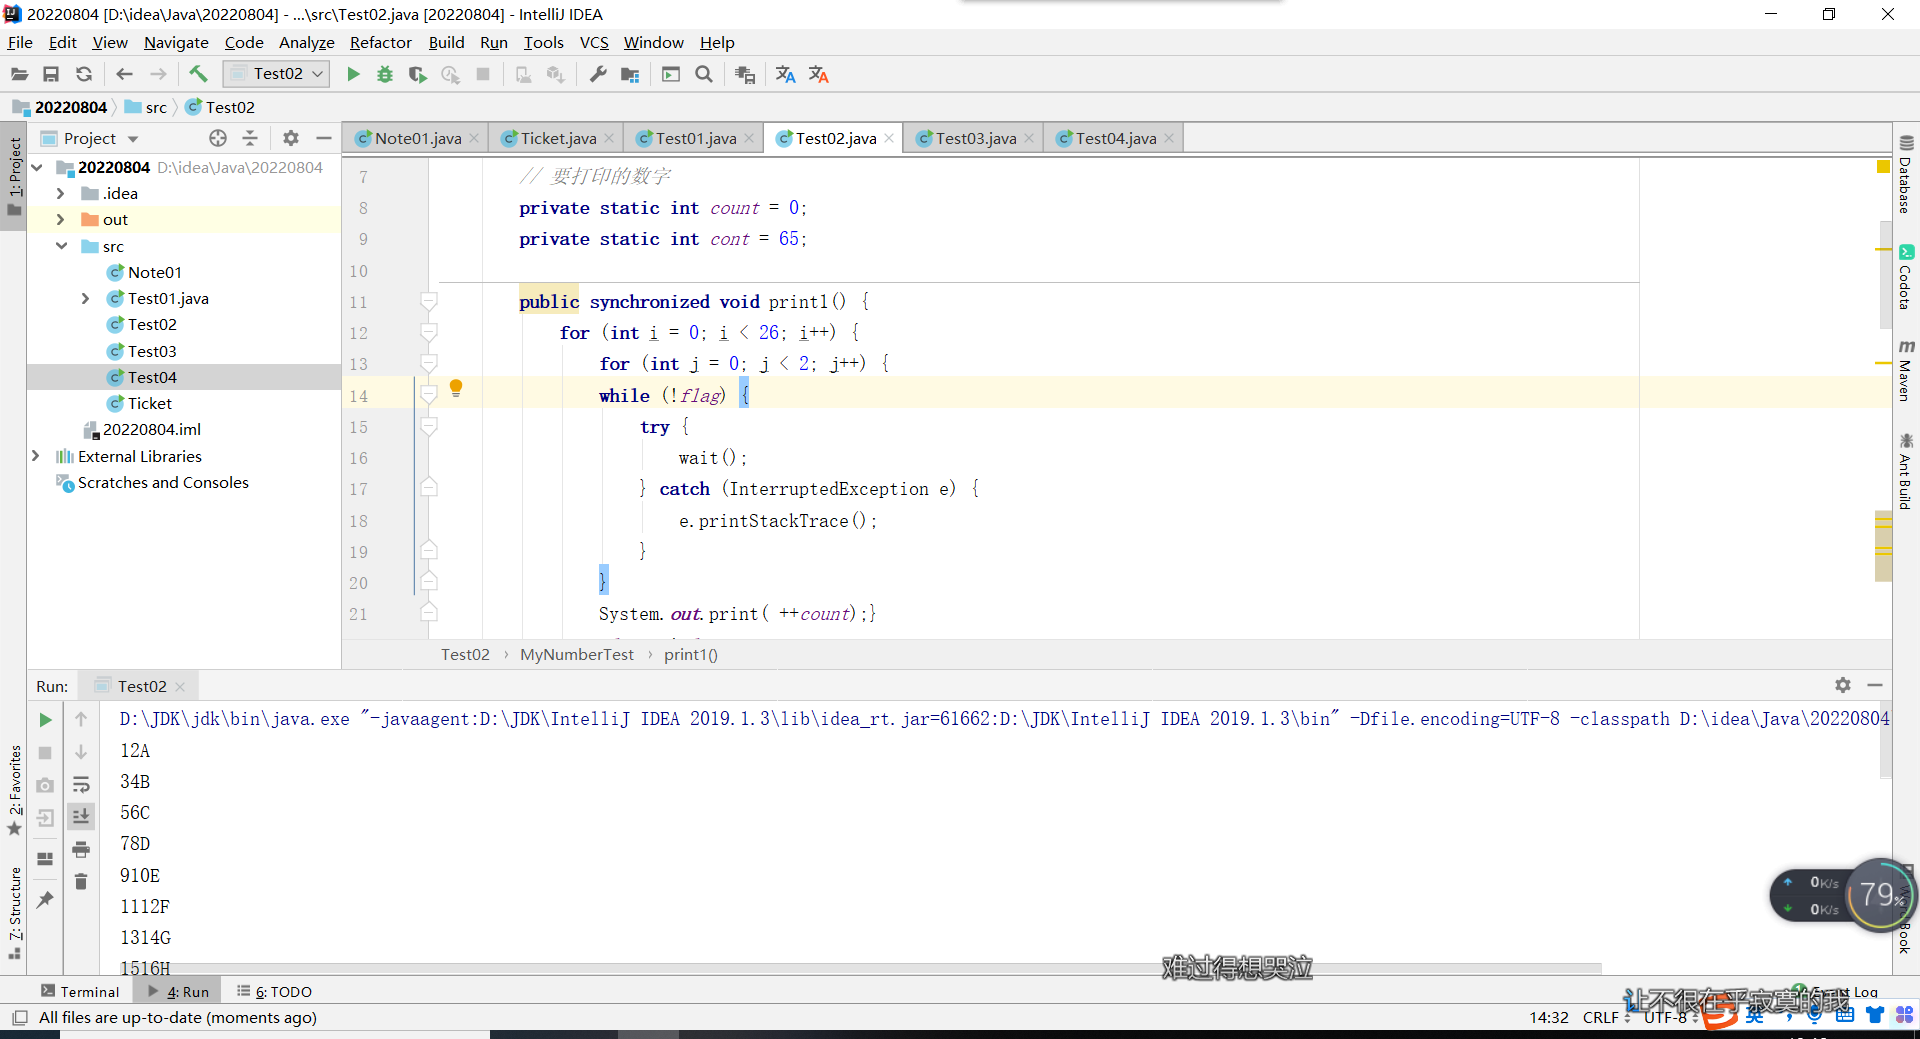The image size is (1920, 1039).
Task: Build the project with the green hammer icon
Action: (x=198, y=74)
